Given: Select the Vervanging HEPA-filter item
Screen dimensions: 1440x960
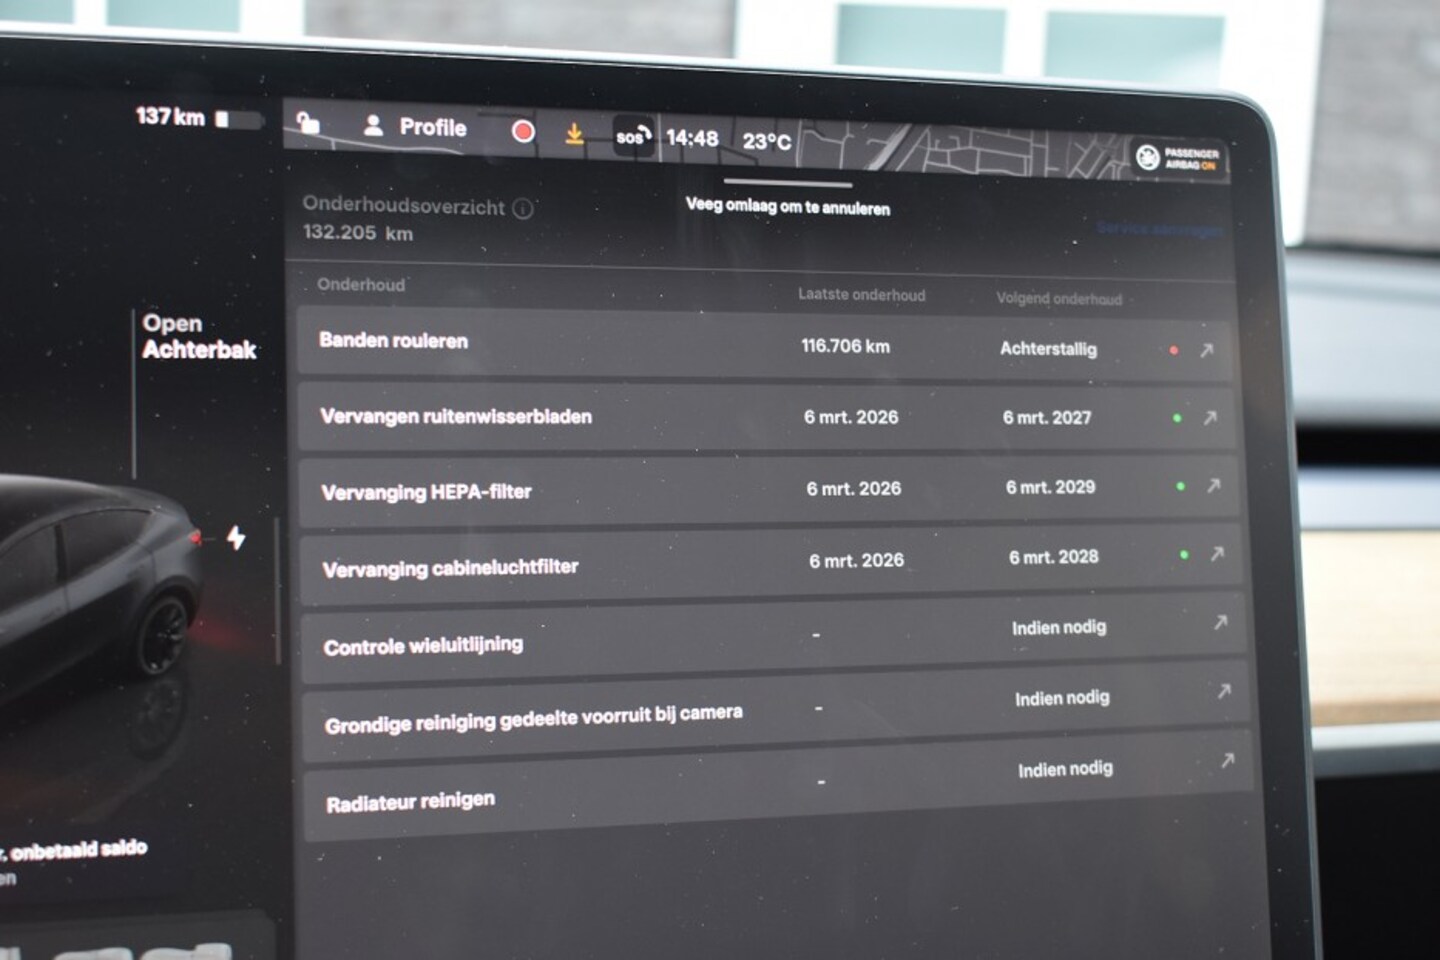Looking at the screenshot, I should [769, 490].
